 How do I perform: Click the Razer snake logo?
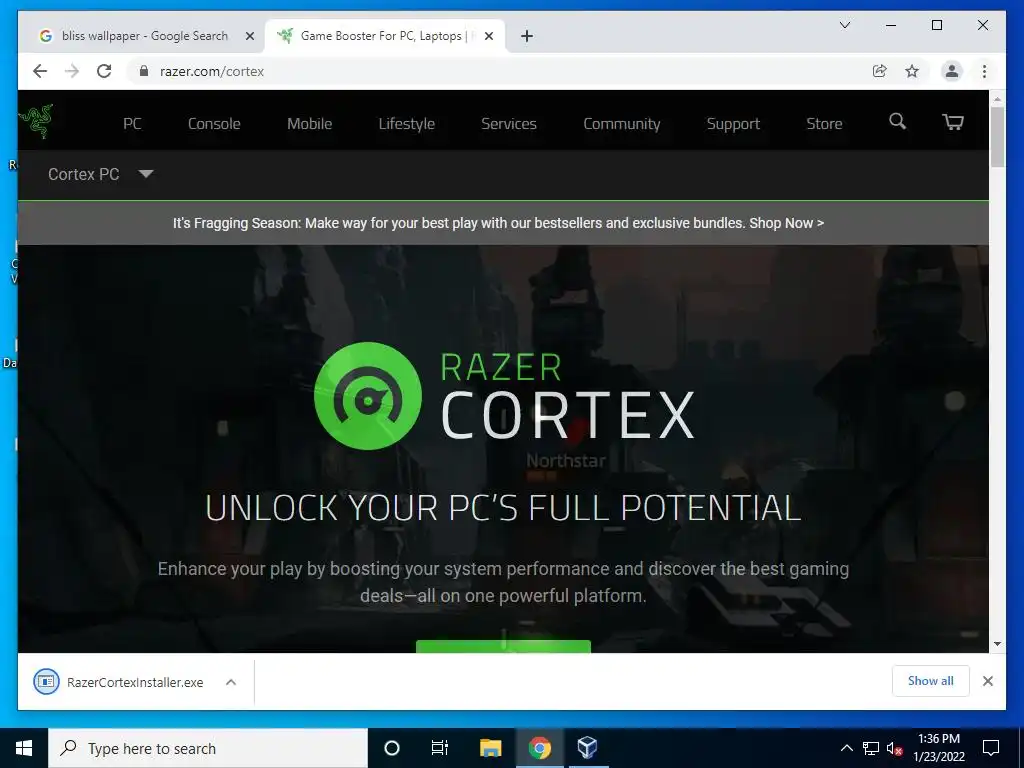[x=37, y=121]
